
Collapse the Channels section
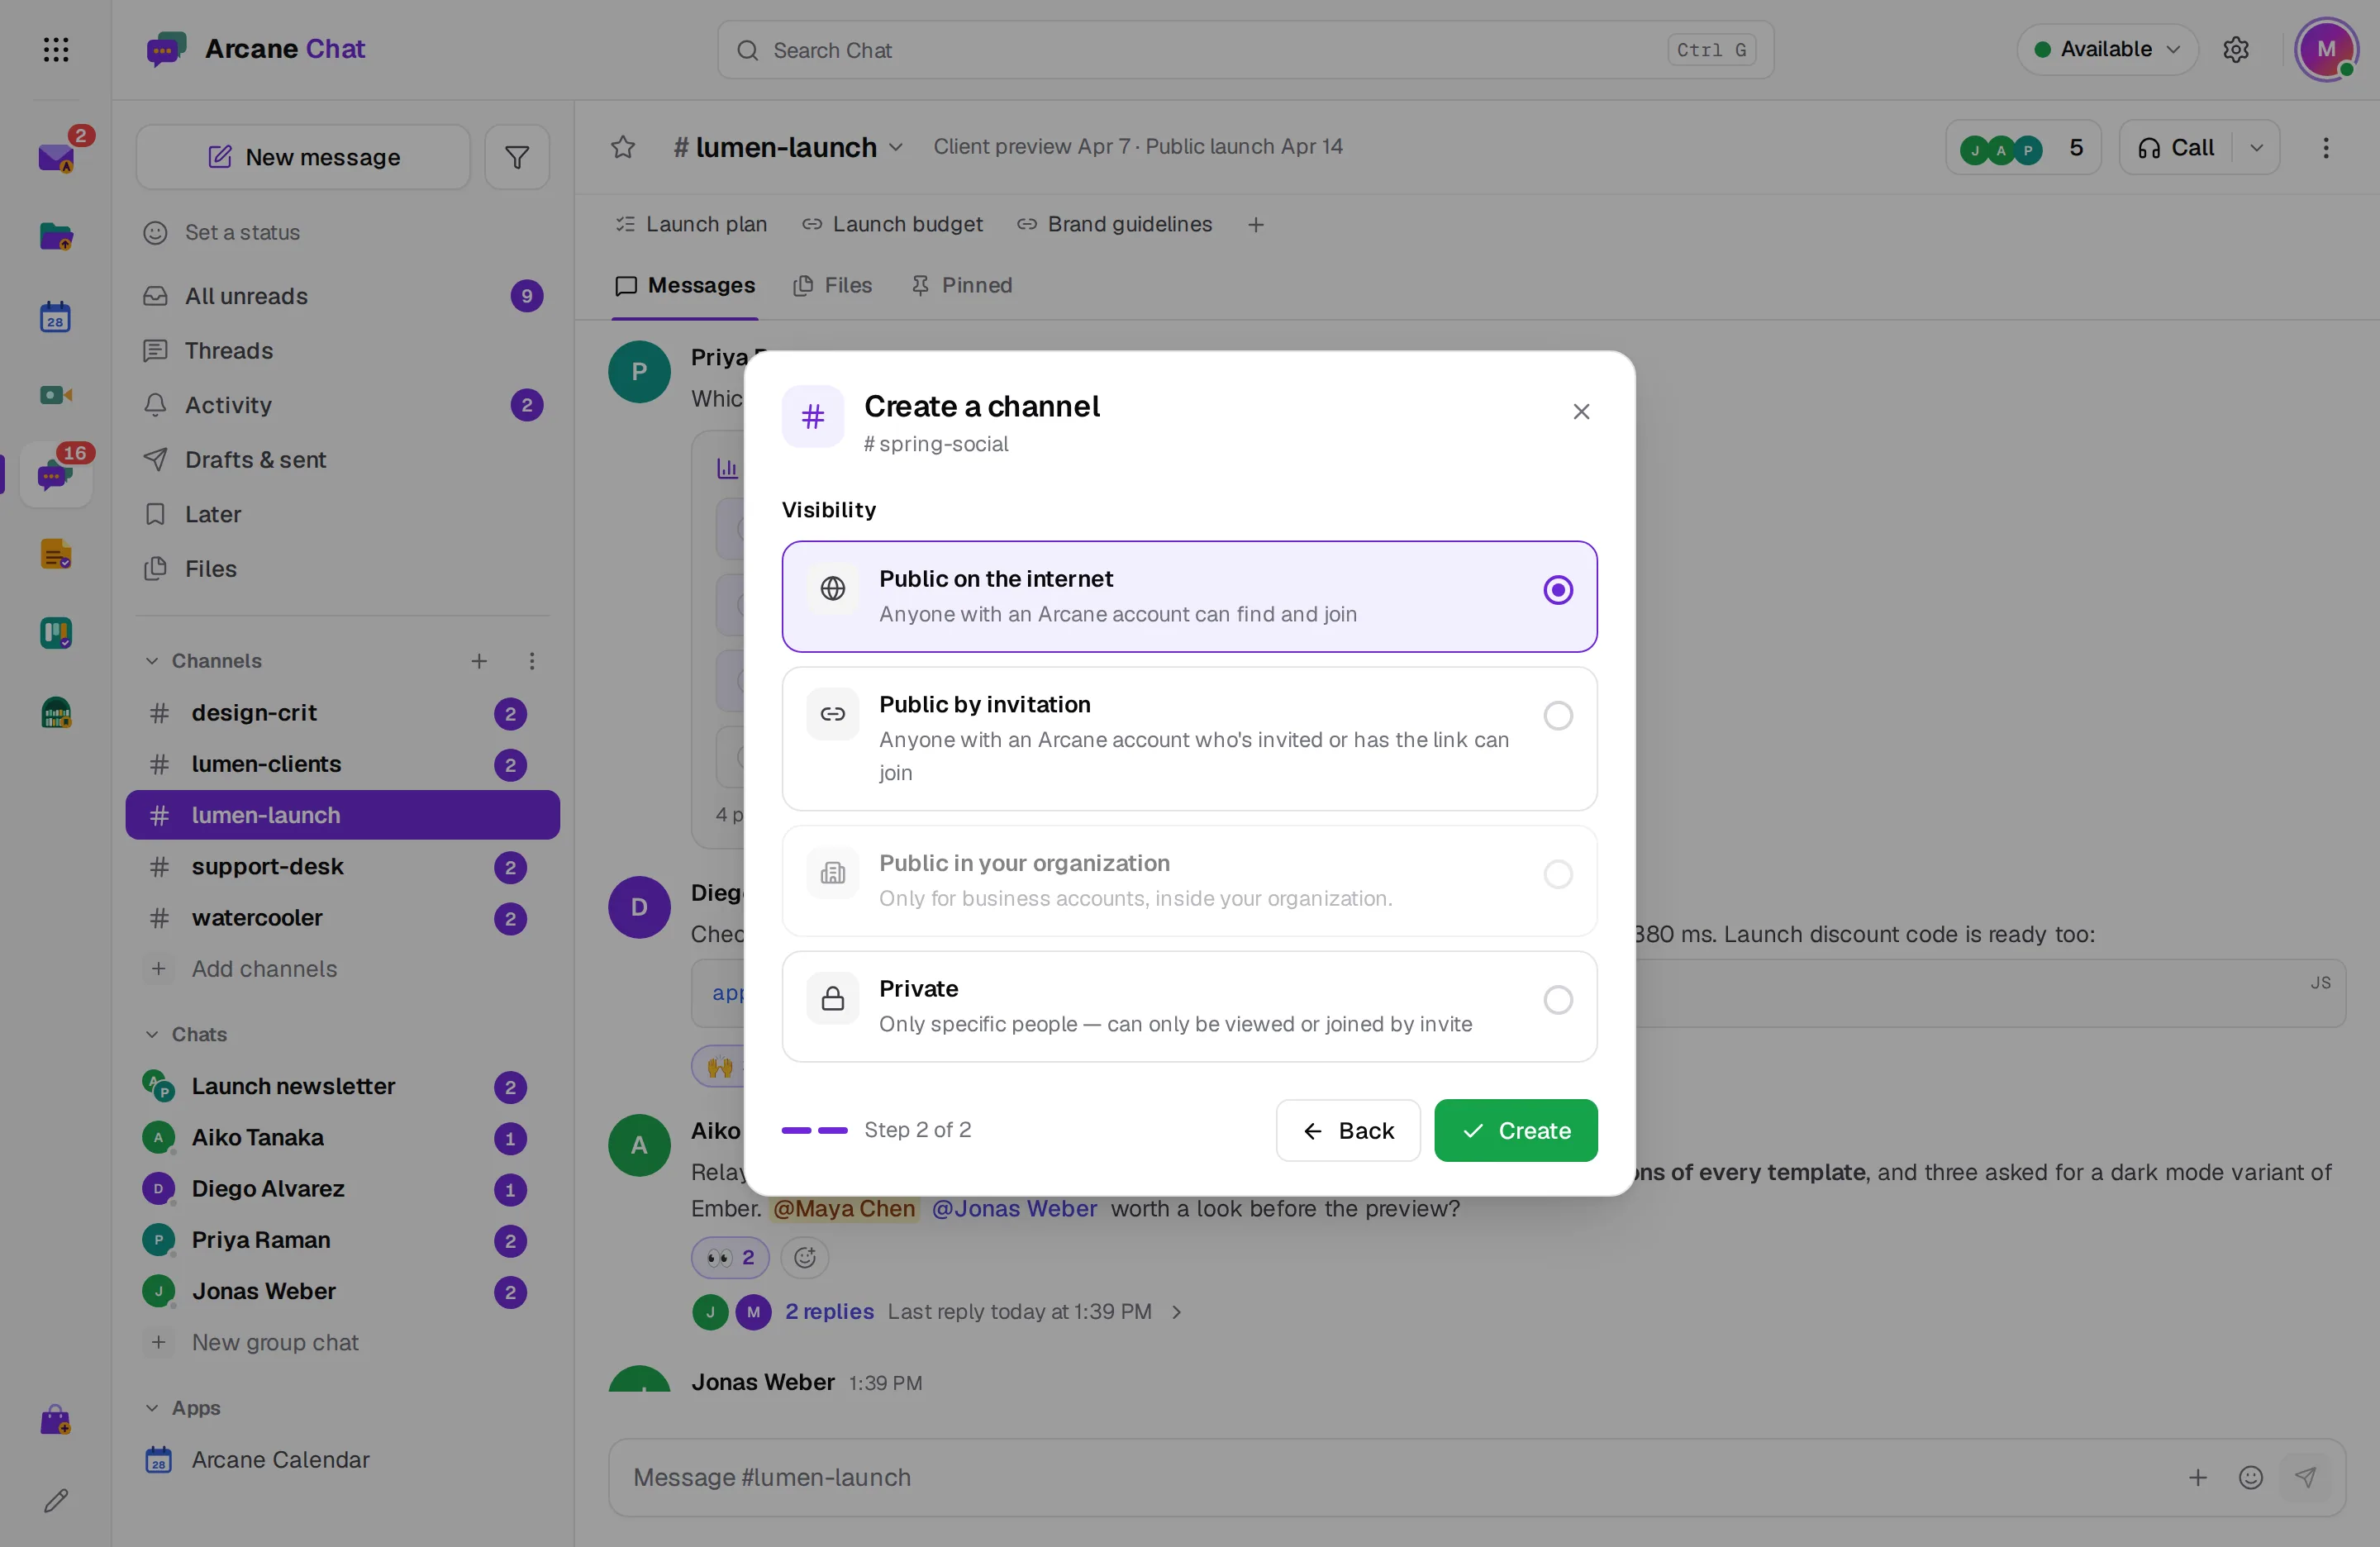(152, 661)
